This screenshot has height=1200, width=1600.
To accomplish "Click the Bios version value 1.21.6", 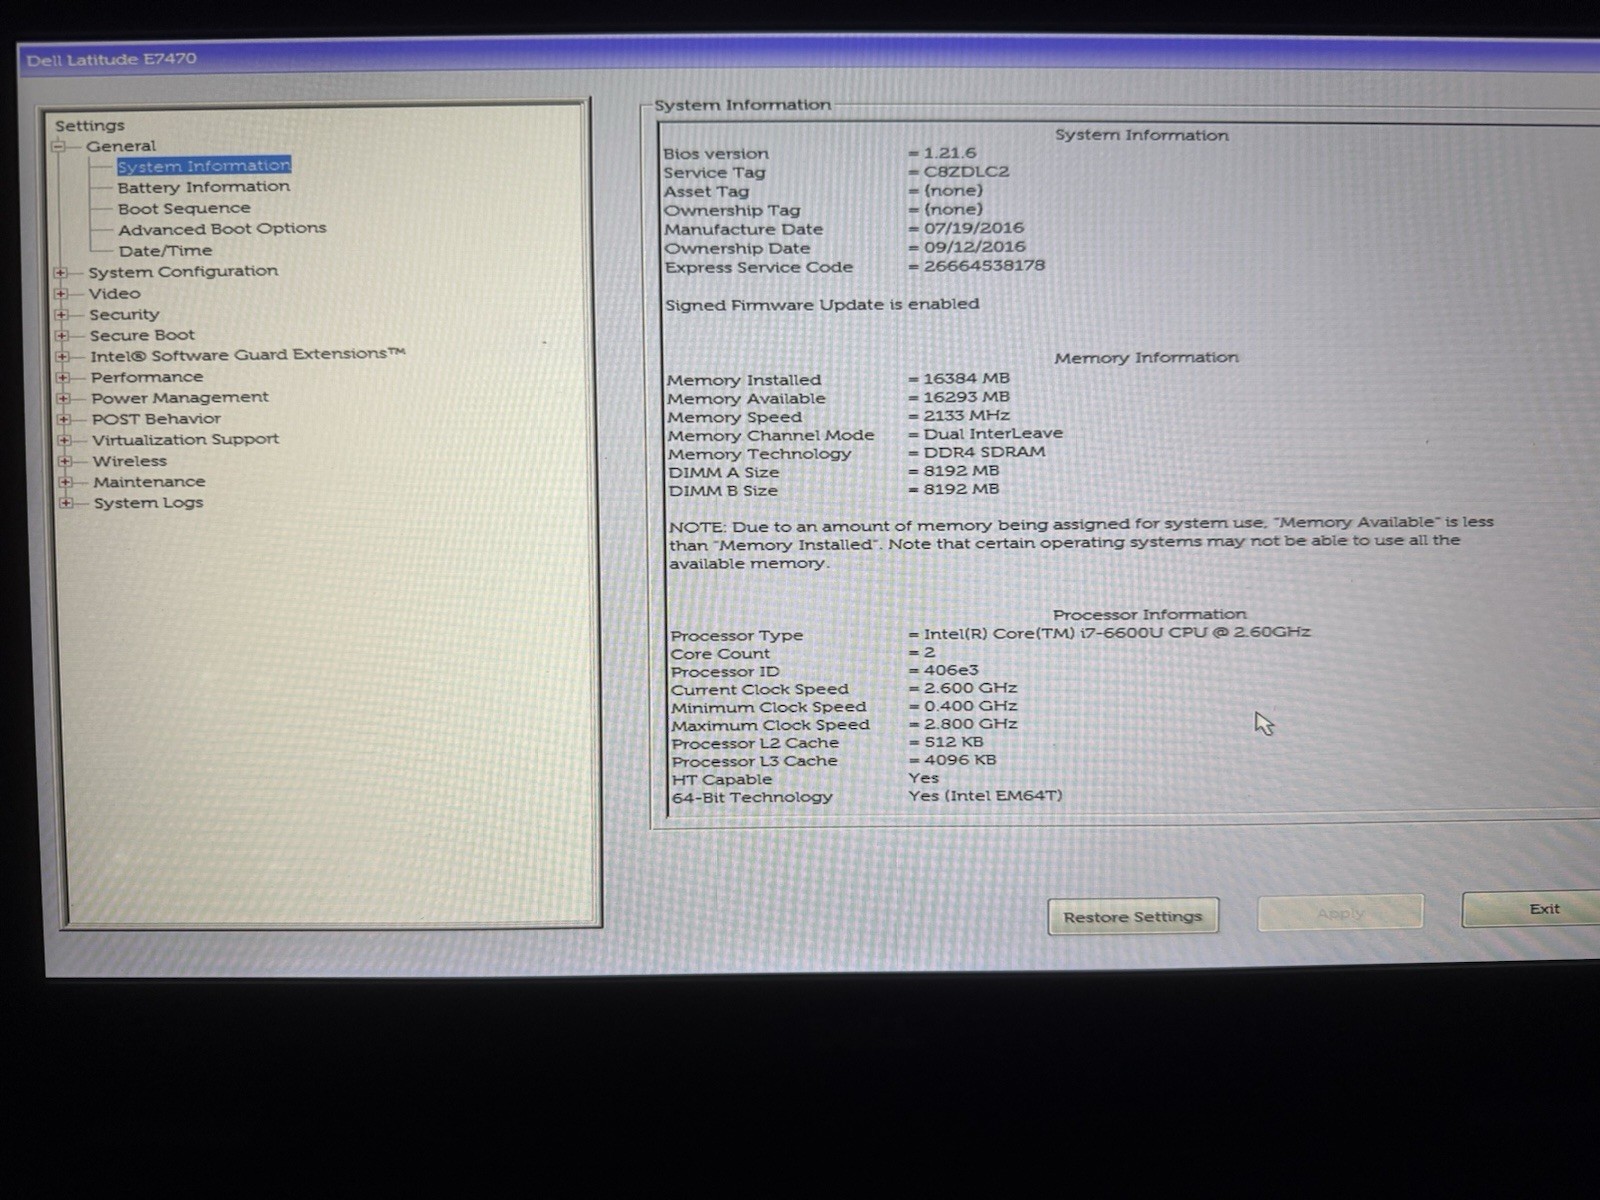I will pos(949,153).
